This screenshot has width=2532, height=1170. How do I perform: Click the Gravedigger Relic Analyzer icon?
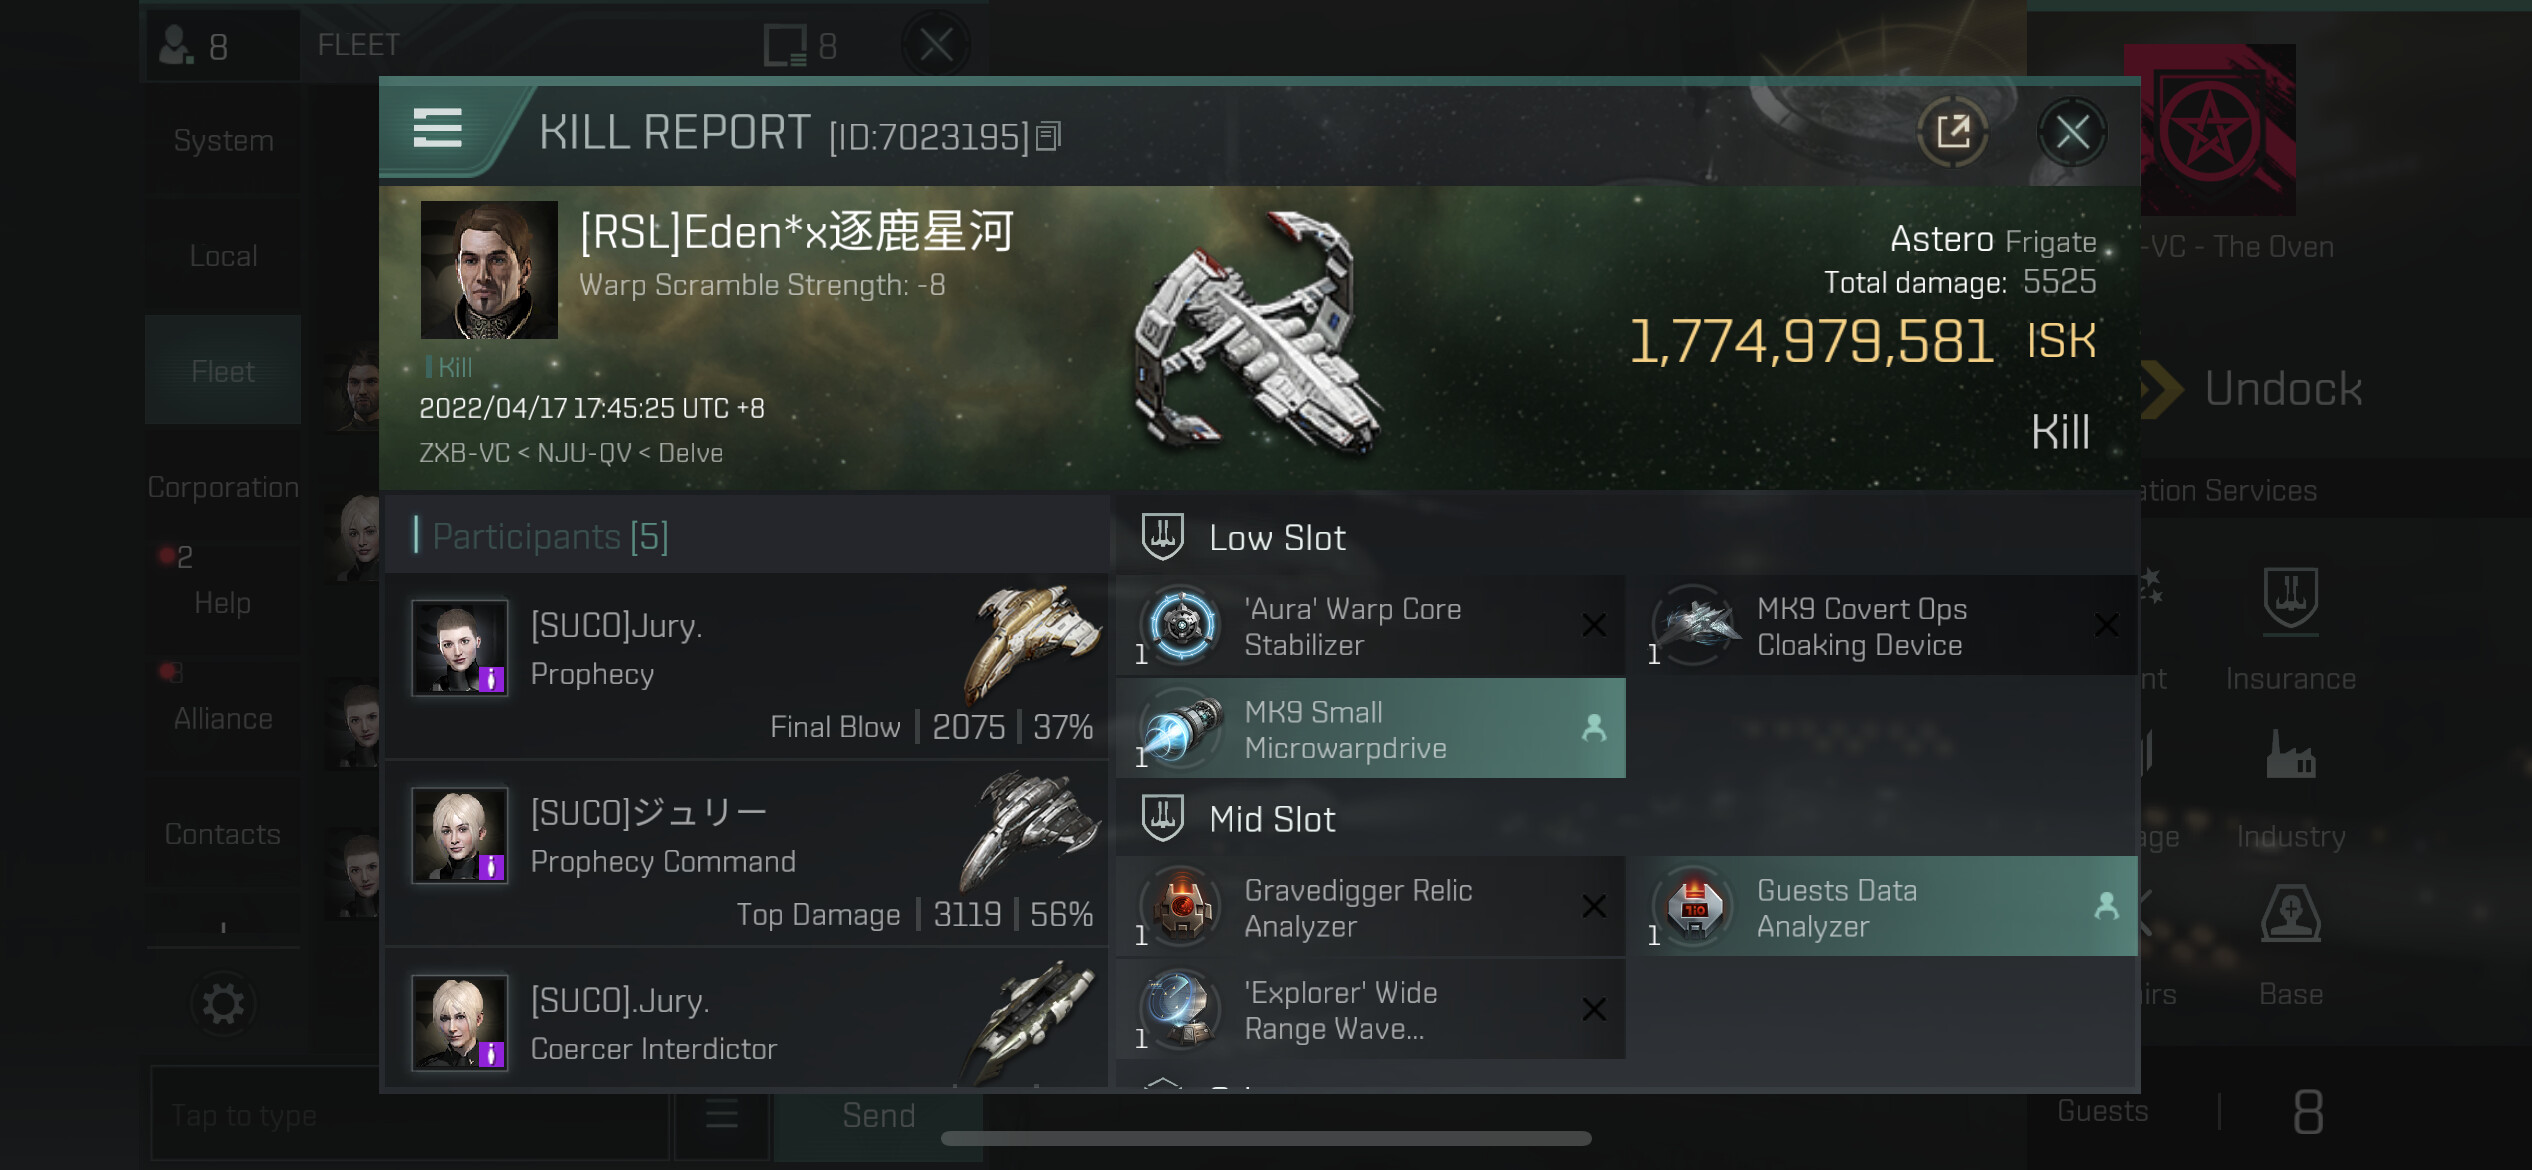coord(1181,906)
